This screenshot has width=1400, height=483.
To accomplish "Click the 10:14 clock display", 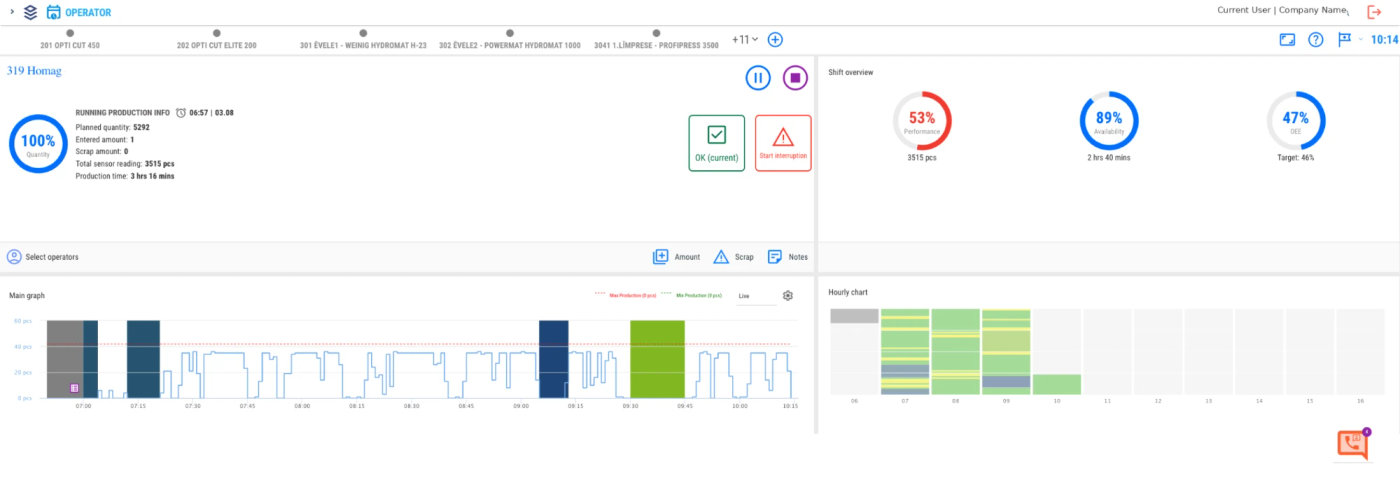I will click(x=1384, y=40).
